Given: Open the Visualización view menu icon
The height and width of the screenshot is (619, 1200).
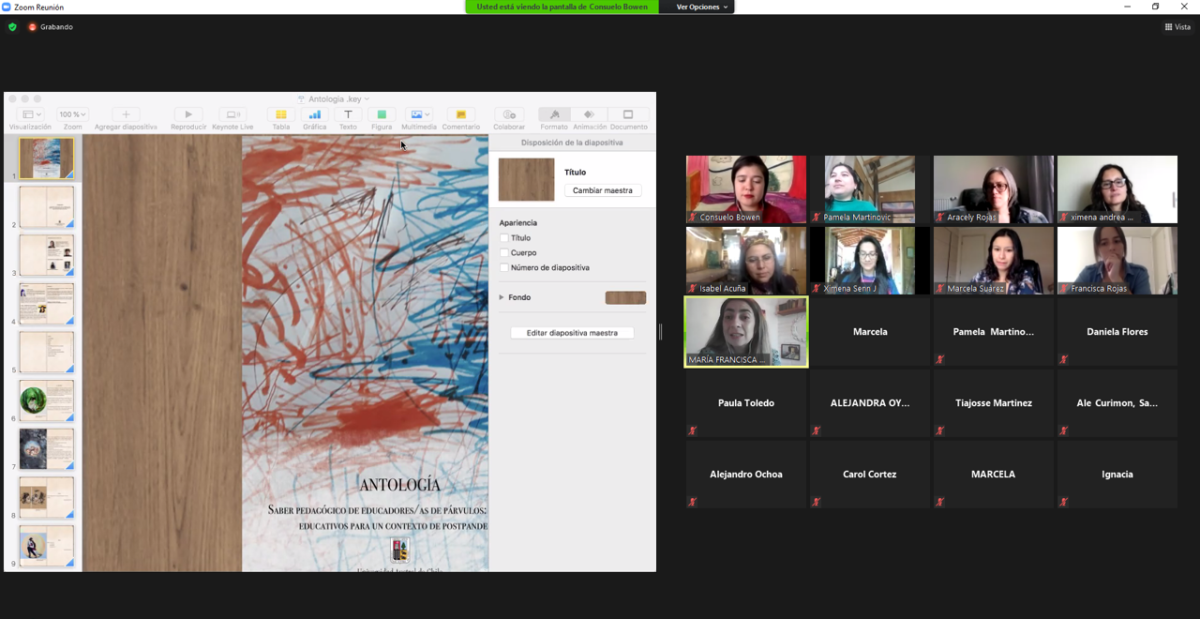Looking at the screenshot, I should 30,115.
